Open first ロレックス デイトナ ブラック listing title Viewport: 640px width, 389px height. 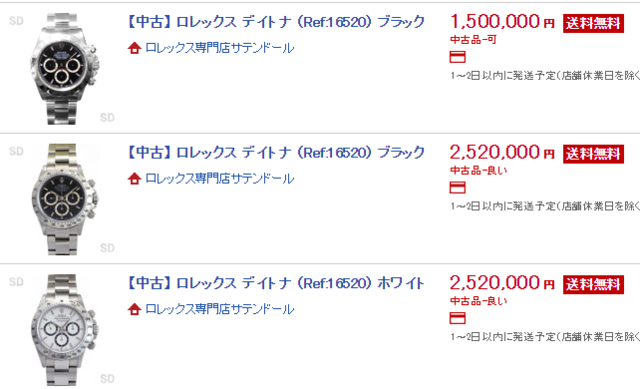pyautogui.click(x=276, y=22)
